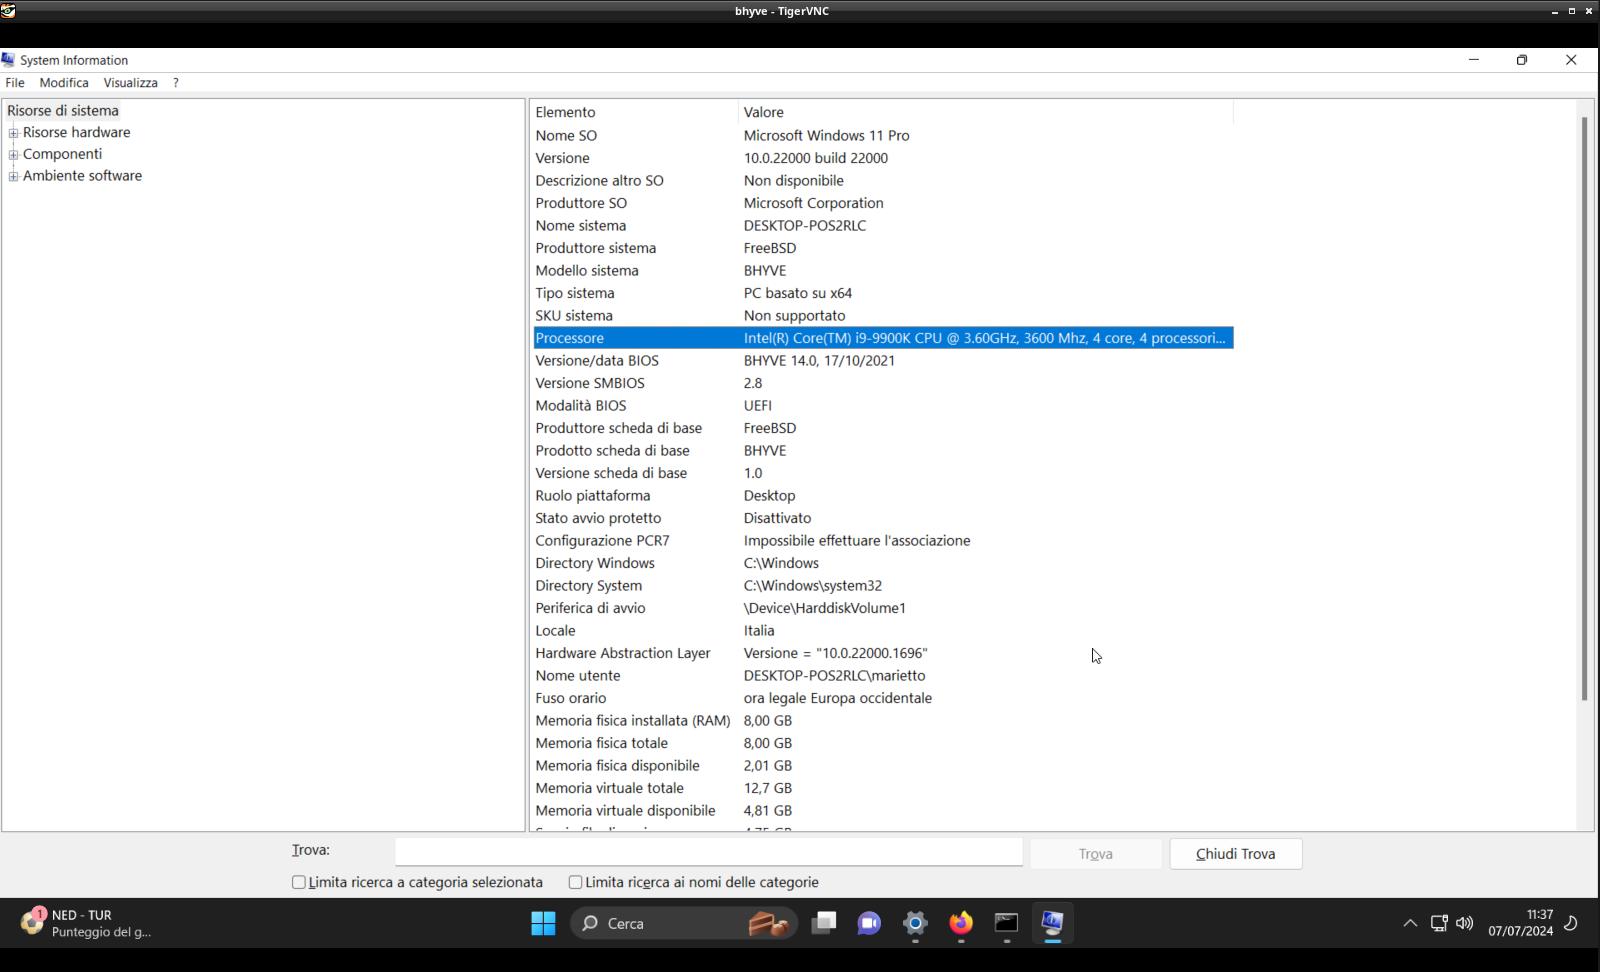Select the Configurazione PCR7 row
Screen dimensions: 1600x972
[x=883, y=541]
